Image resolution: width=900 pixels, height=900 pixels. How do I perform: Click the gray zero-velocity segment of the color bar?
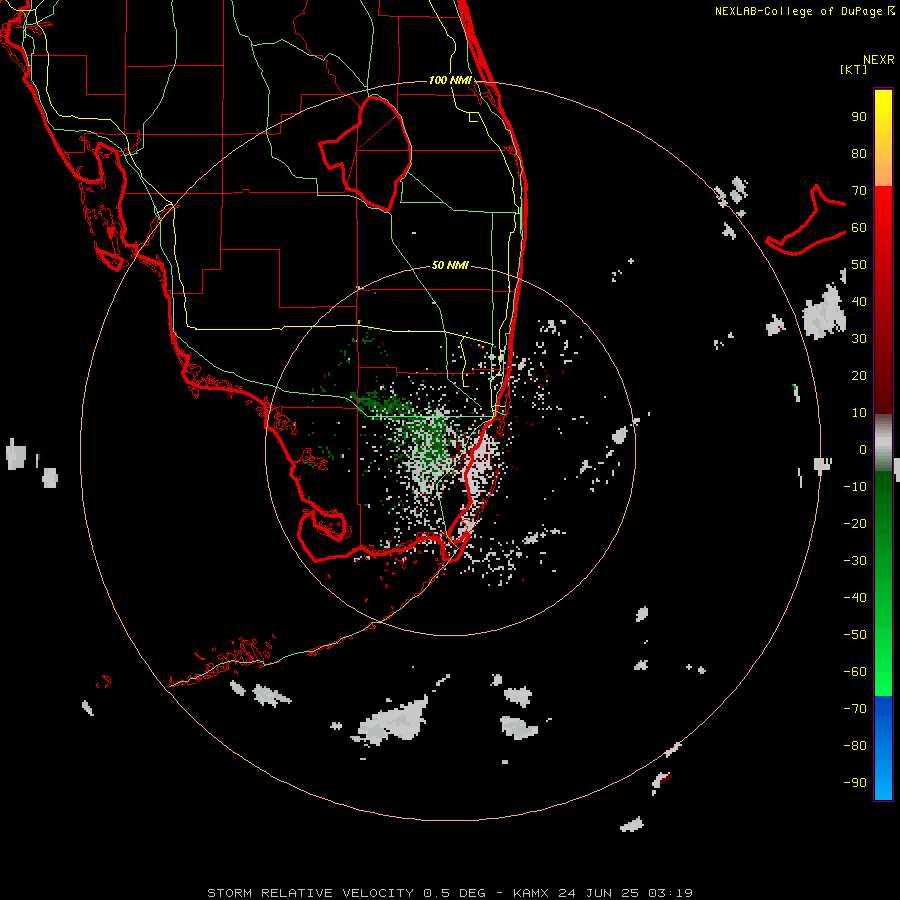[x=883, y=443]
